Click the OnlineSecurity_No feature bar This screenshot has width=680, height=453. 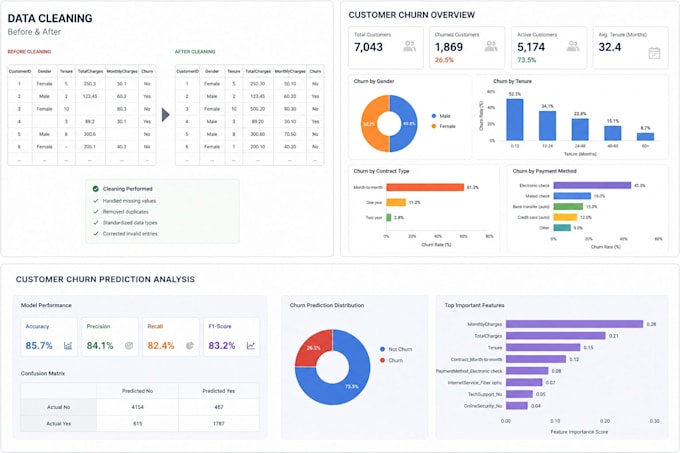[x=517, y=406]
